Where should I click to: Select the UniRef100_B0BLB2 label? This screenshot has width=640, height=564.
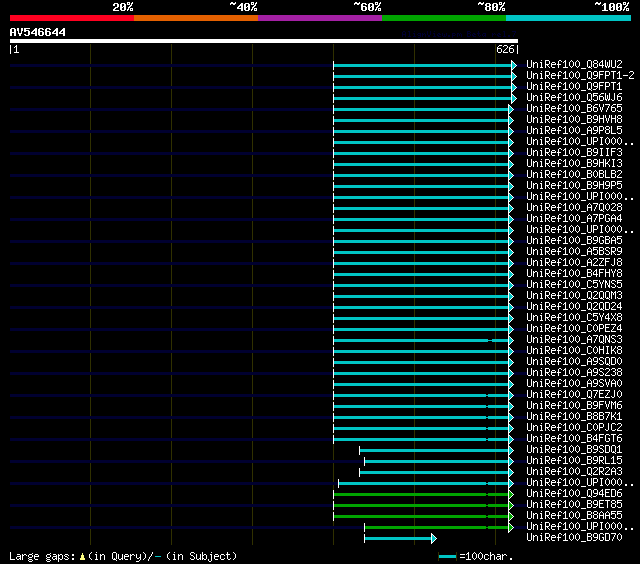tap(574, 175)
